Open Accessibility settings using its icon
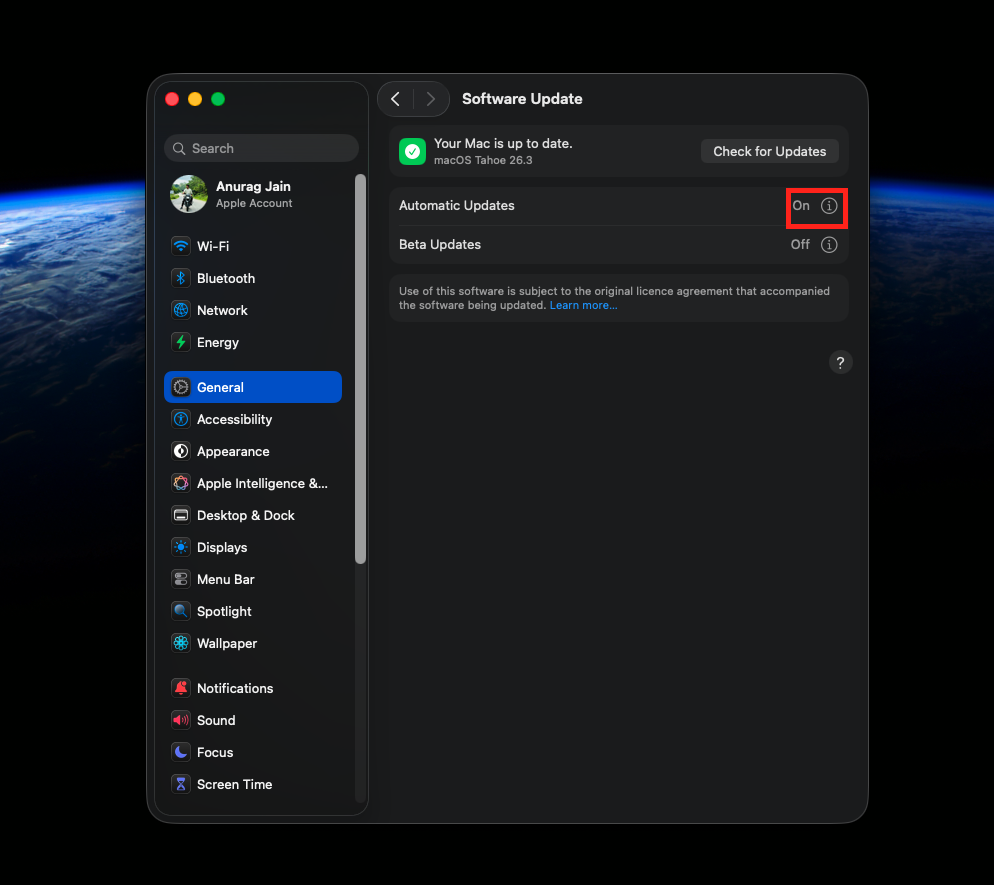The height and width of the screenshot is (885, 994). [x=181, y=419]
